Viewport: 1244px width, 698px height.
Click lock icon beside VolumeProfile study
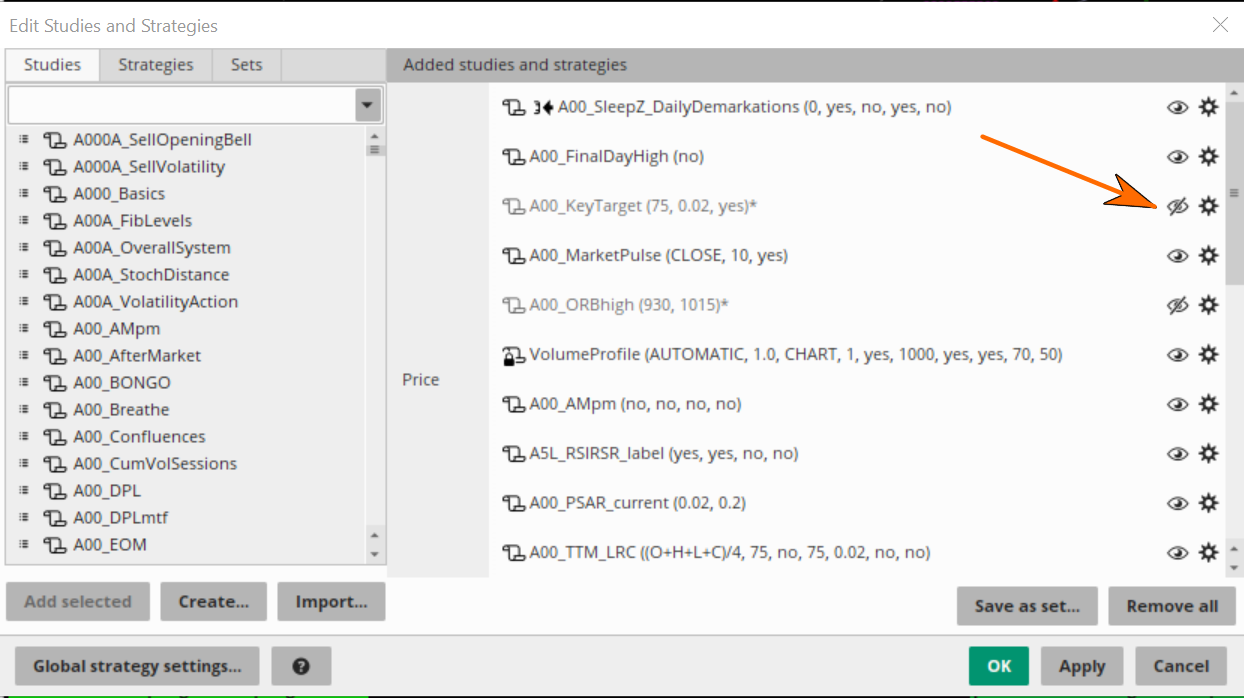click(x=513, y=354)
